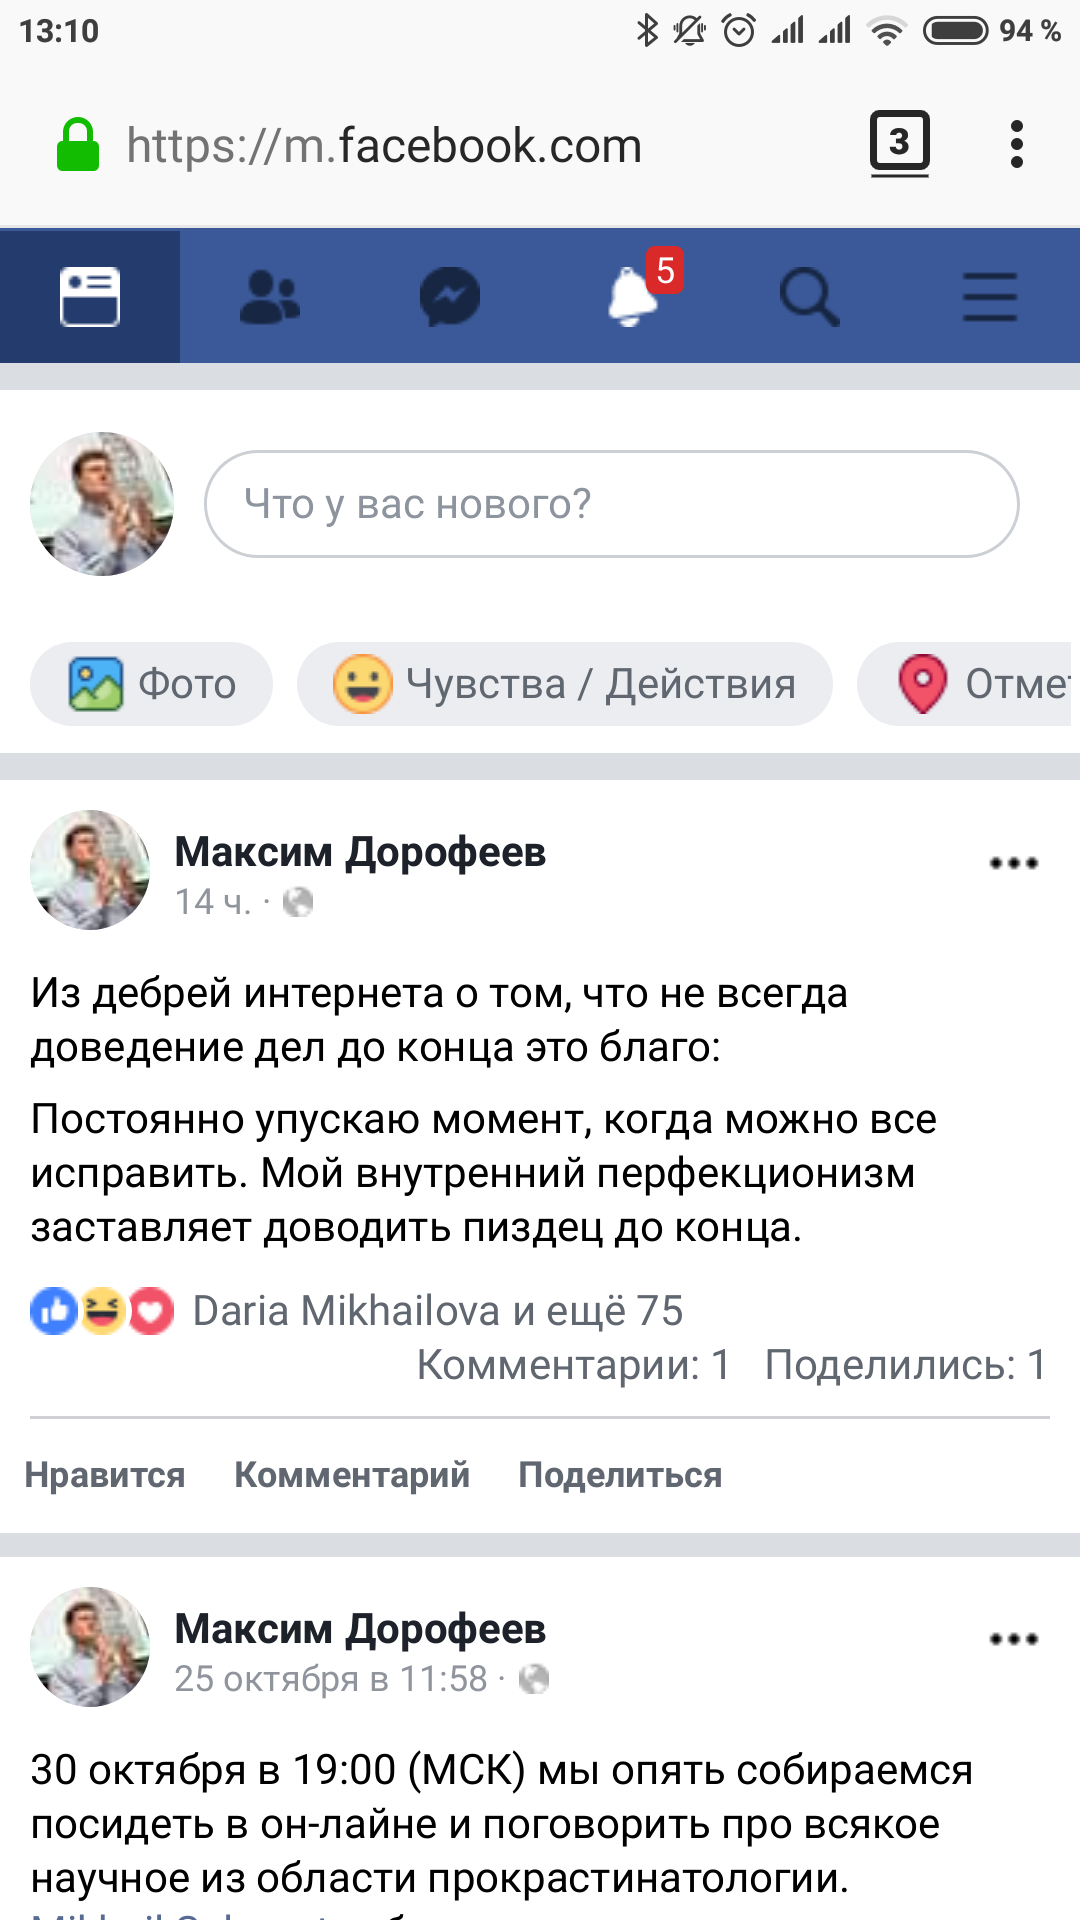Select Чувства / Действия option

click(565, 684)
